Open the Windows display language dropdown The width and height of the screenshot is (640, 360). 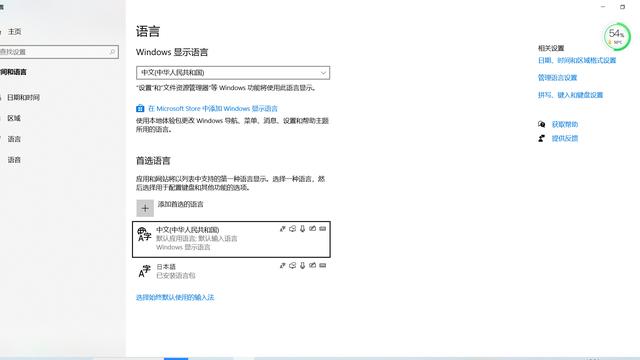point(233,73)
